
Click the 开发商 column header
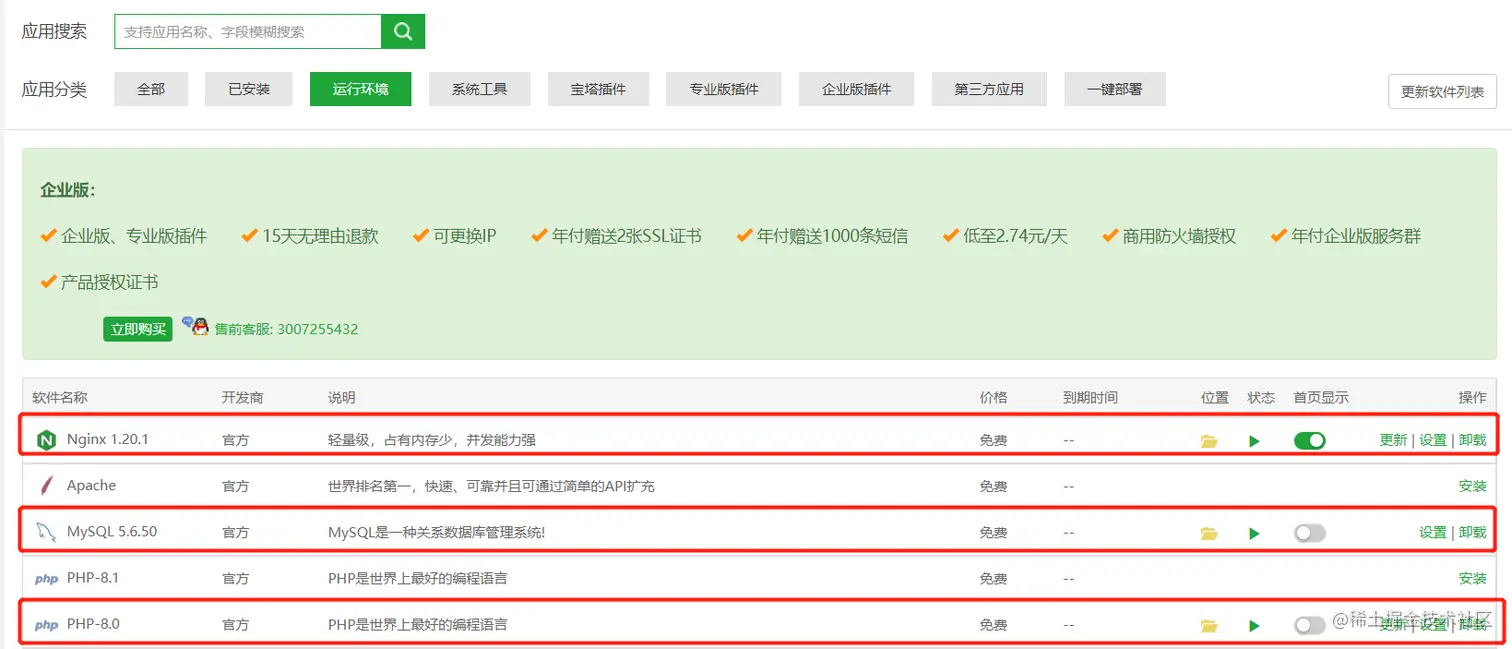point(243,397)
